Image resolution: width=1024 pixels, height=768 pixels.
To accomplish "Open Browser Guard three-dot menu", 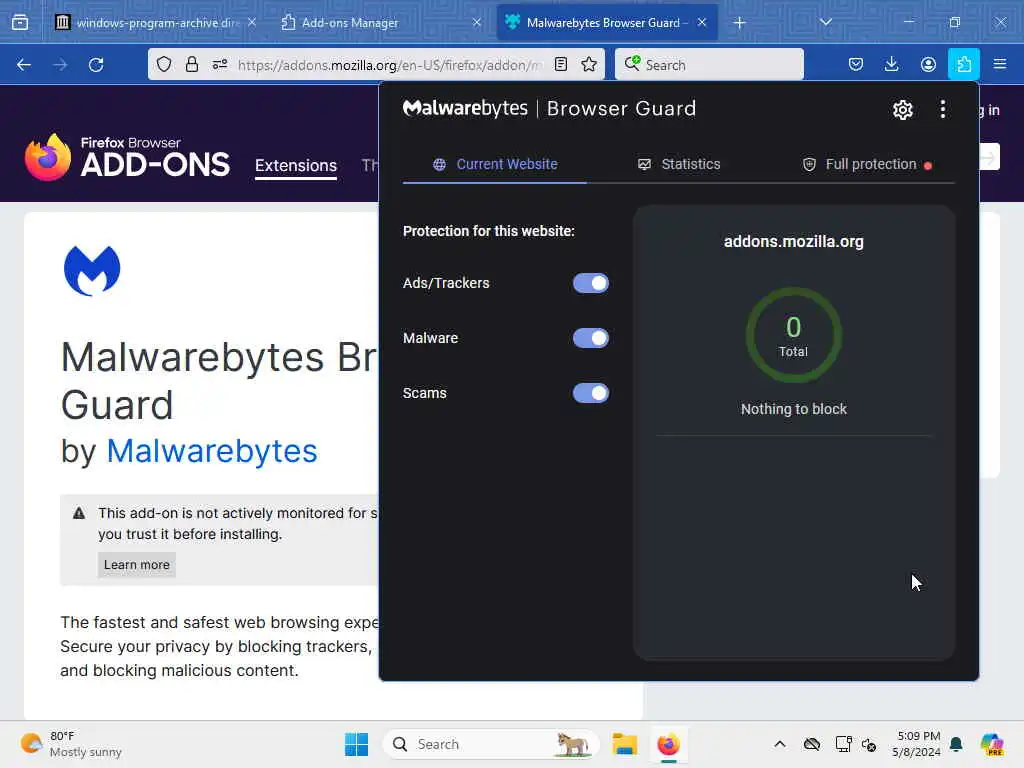I will tap(942, 109).
